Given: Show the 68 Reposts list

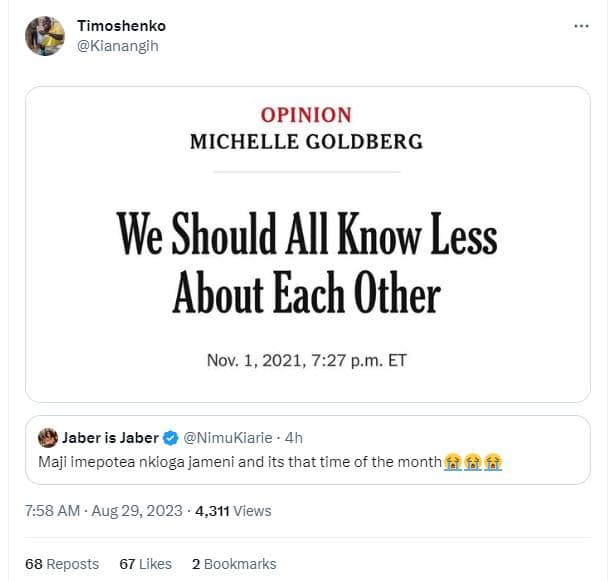Looking at the screenshot, I should [x=62, y=564].
